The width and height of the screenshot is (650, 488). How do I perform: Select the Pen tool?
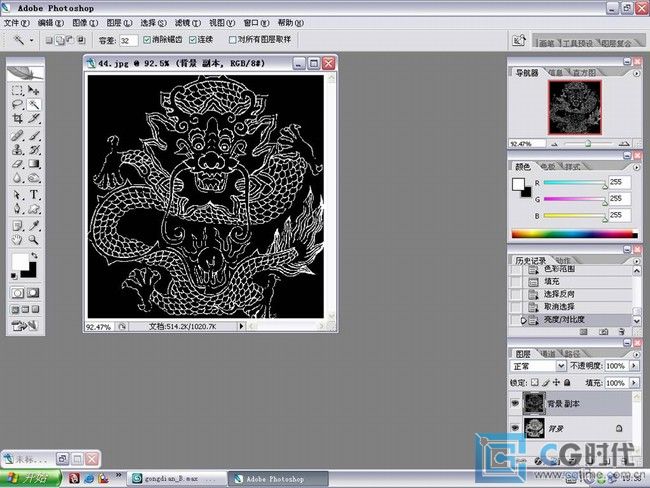[17, 209]
